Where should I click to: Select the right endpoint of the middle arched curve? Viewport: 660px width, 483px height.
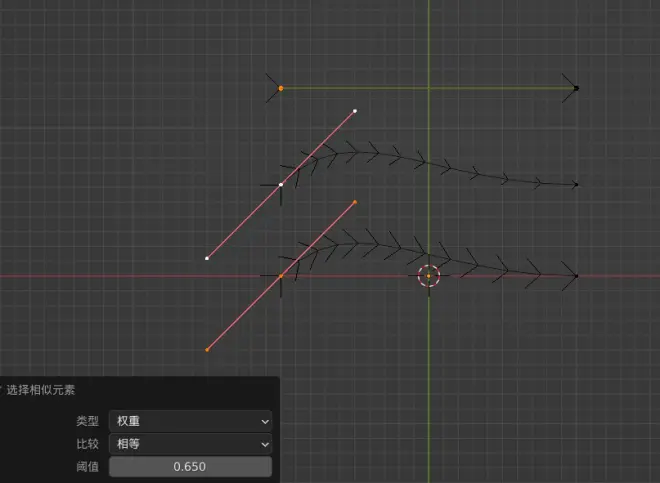point(576,184)
